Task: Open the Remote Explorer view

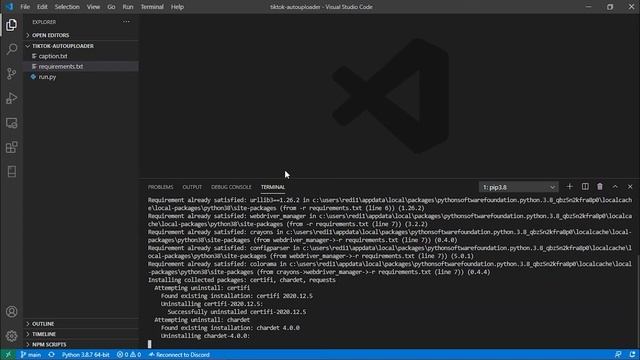Action: (11, 123)
